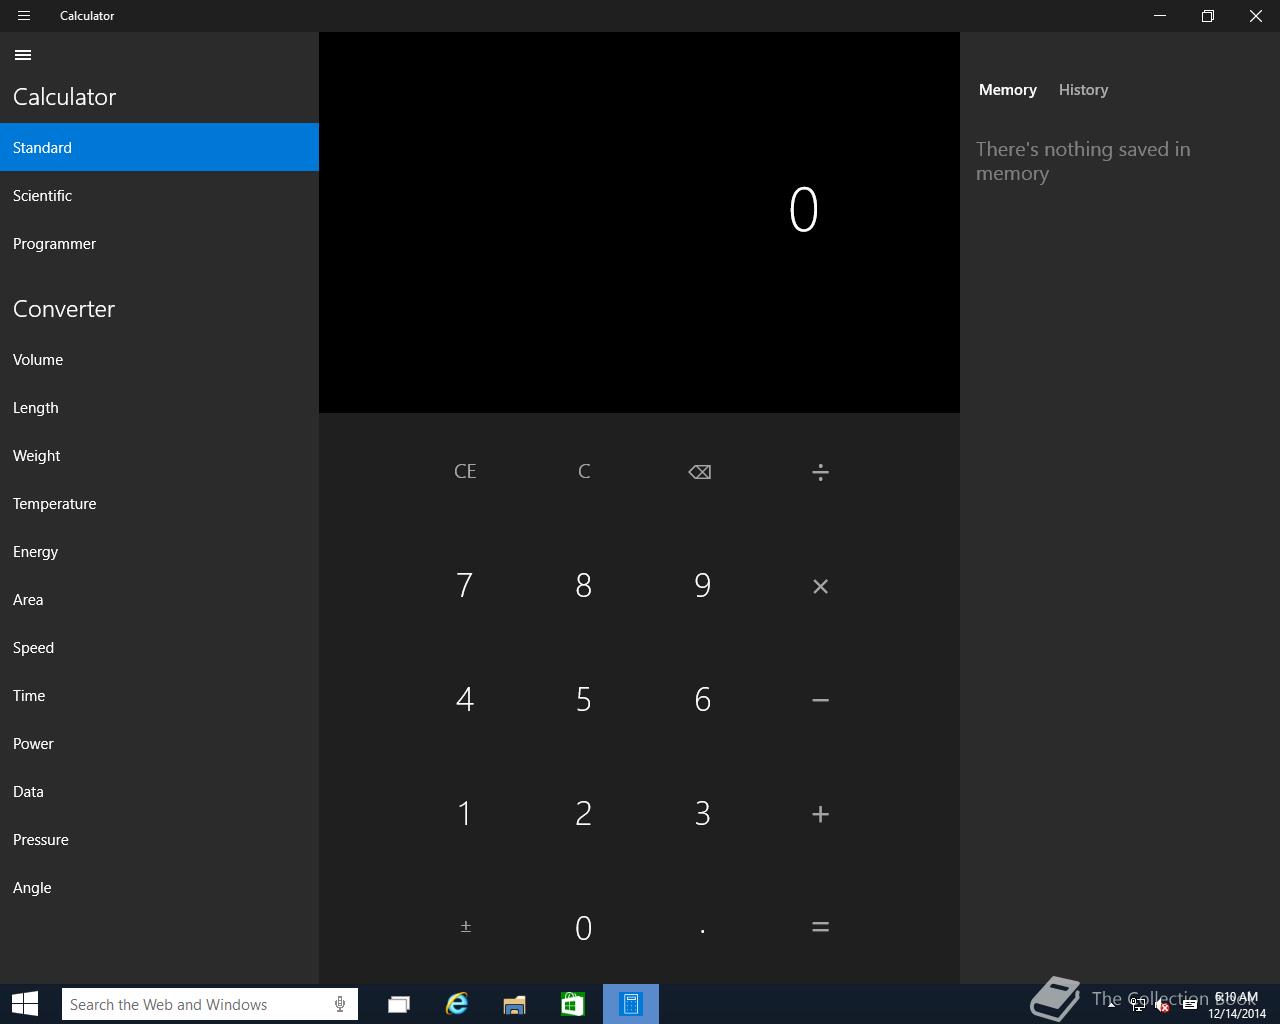The height and width of the screenshot is (1024, 1280).
Task: Click the number 7 key
Action: pyautogui.click(x=464, y=585)
